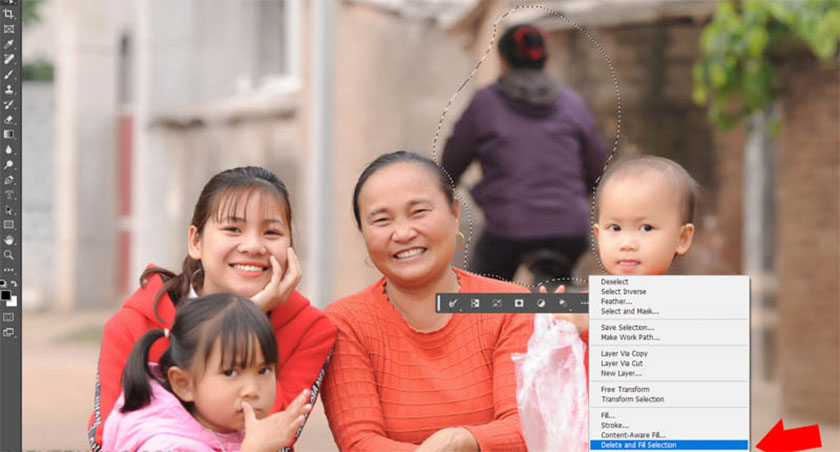Create adjustment layer from task bar
840x452 pixels.
point(541,303)
